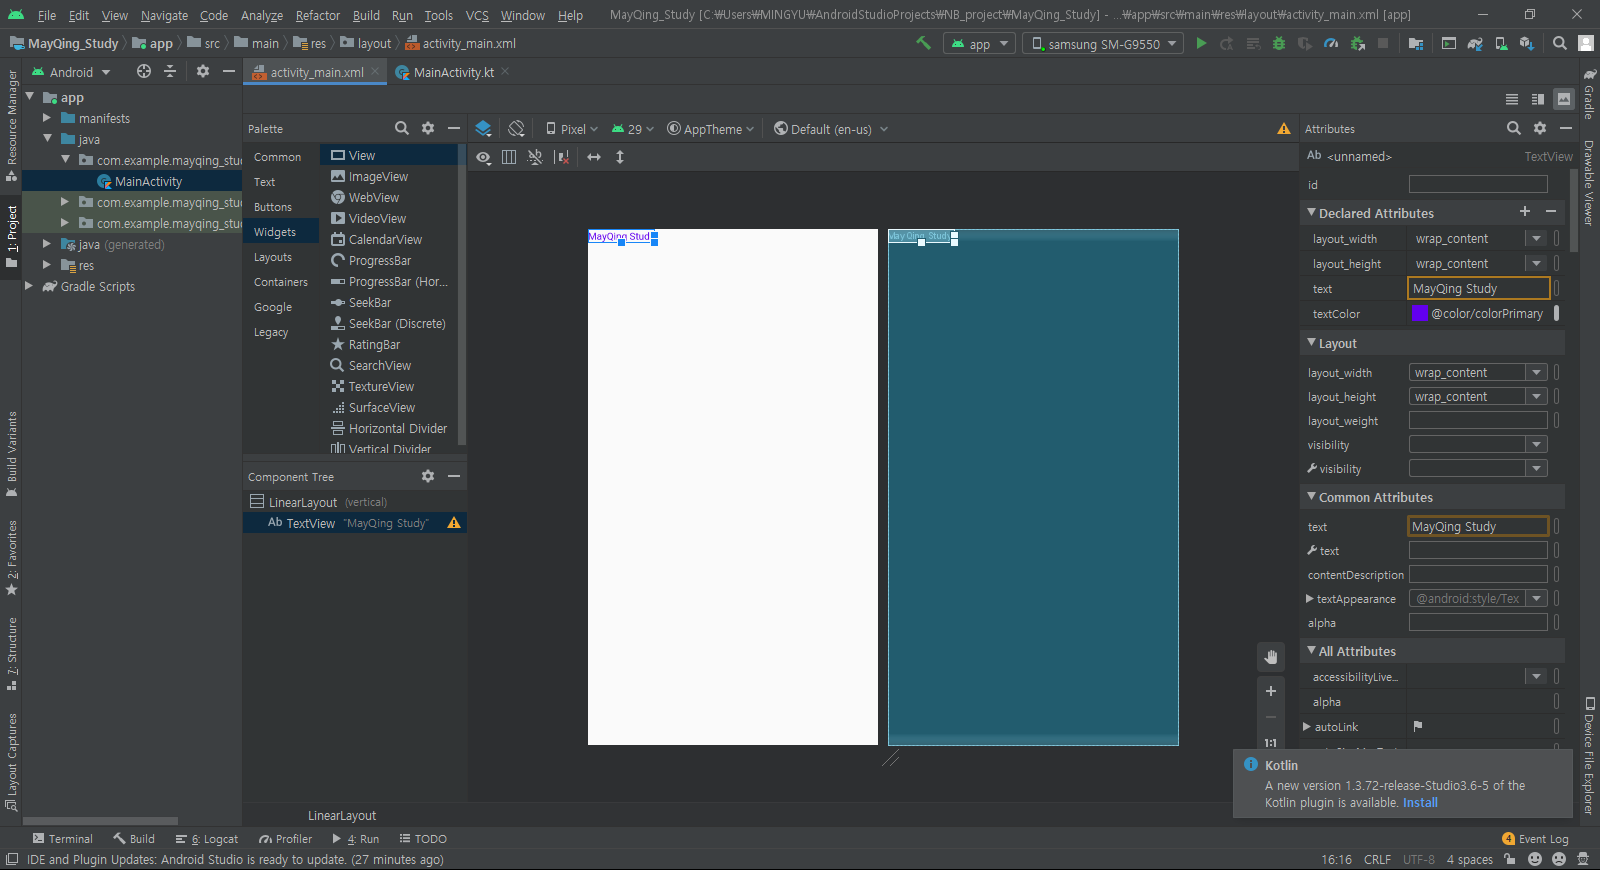Switch editor to Code view mode
Screen dimensions: 1600x870
1512,99
